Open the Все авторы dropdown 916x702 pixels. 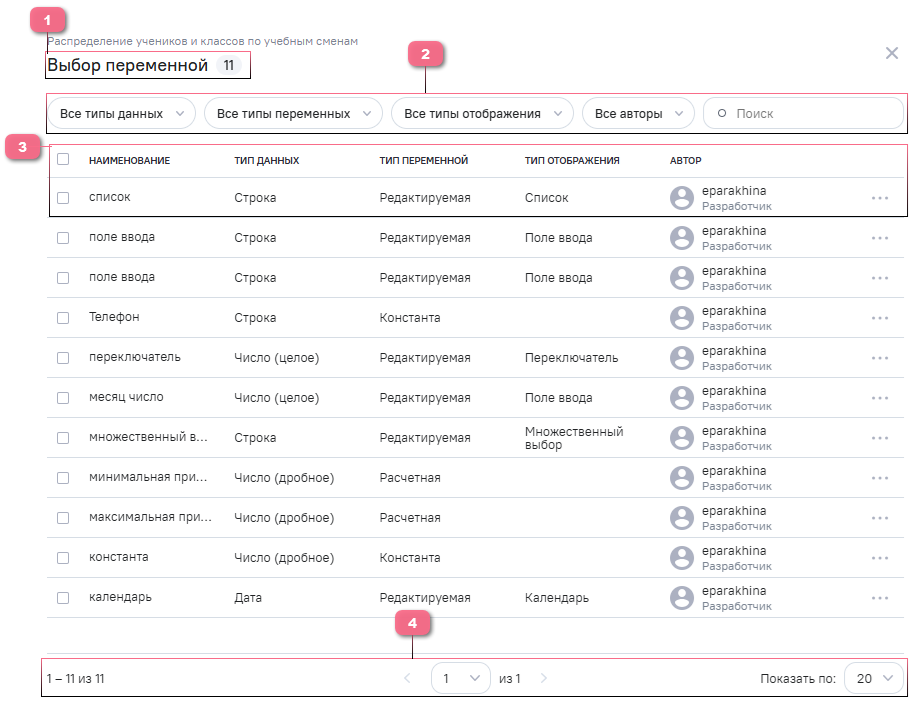[x=638, y=114]
